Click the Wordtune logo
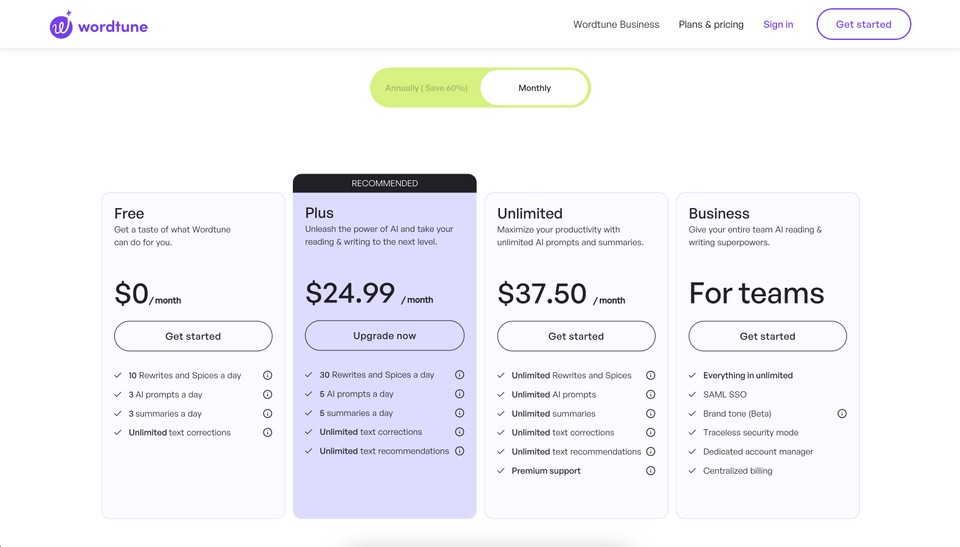Screen dimensions: 960x547 click(99, 25)
